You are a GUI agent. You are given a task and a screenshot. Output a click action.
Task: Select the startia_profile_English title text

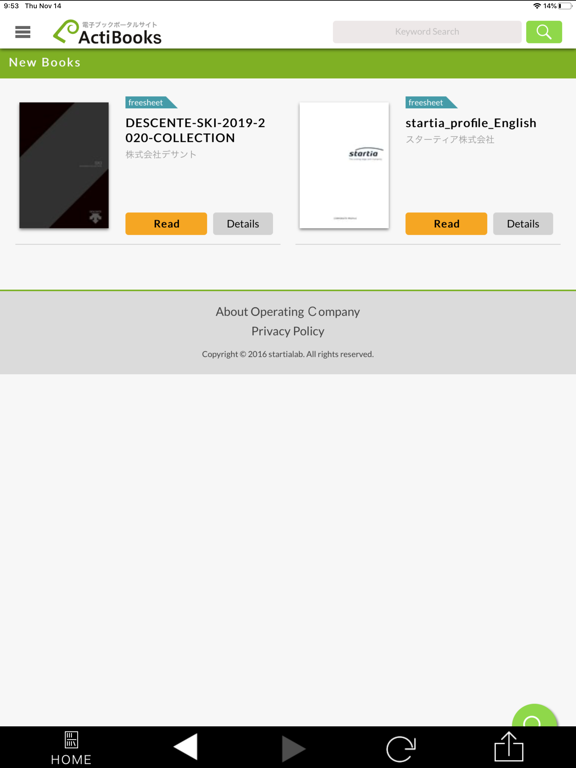pyautogui.click(x=471, y=123)
